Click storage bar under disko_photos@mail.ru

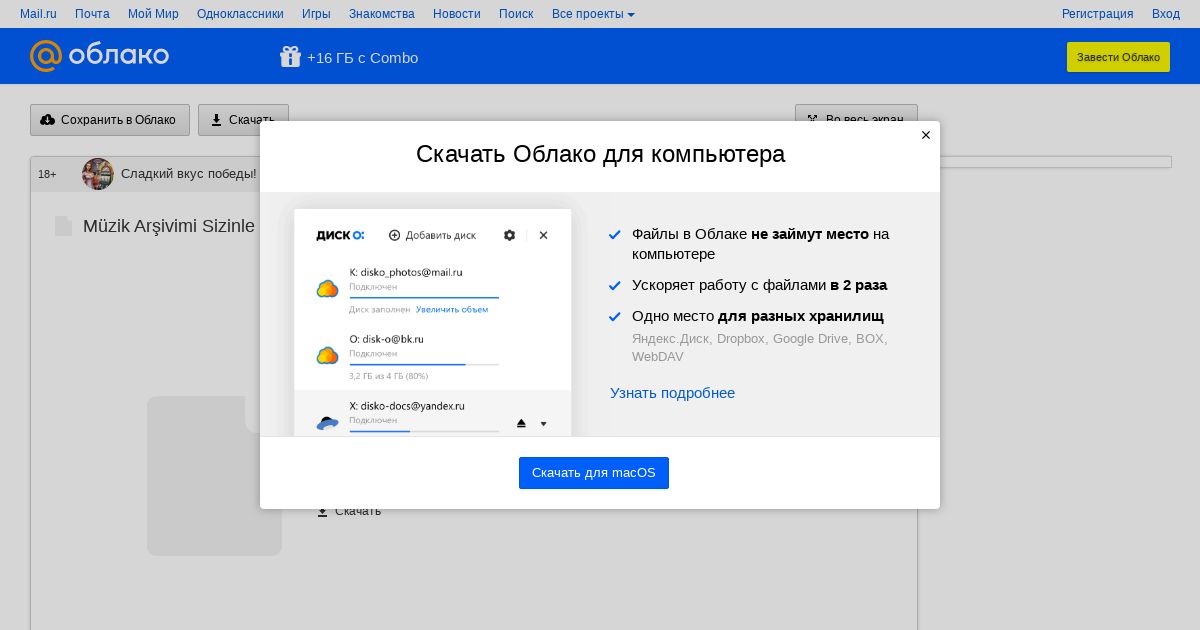pyautogui.click(x=424, y=298)
